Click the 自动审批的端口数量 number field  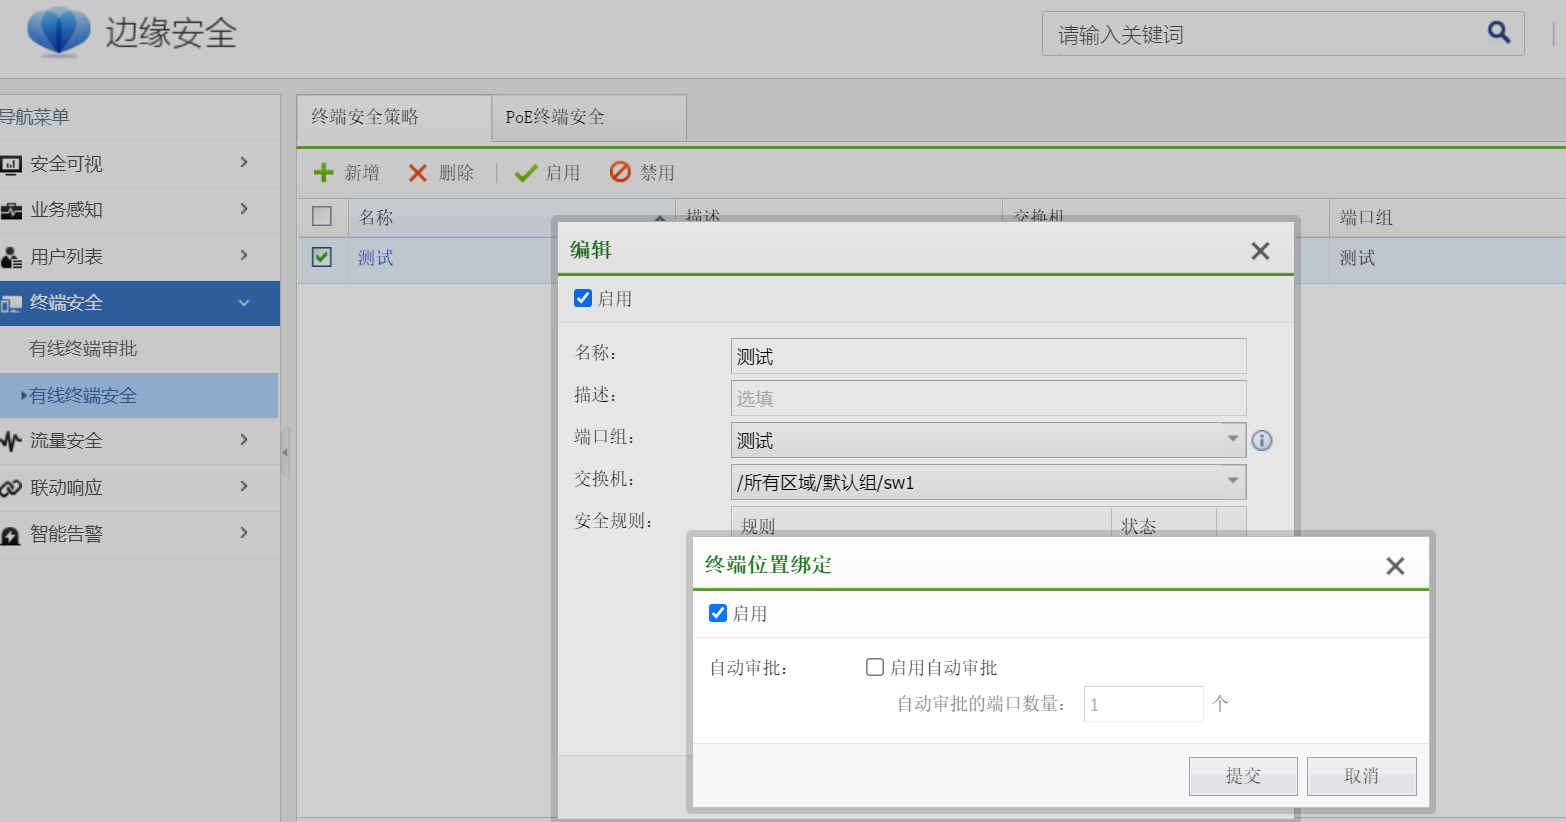click(1143, 704)
